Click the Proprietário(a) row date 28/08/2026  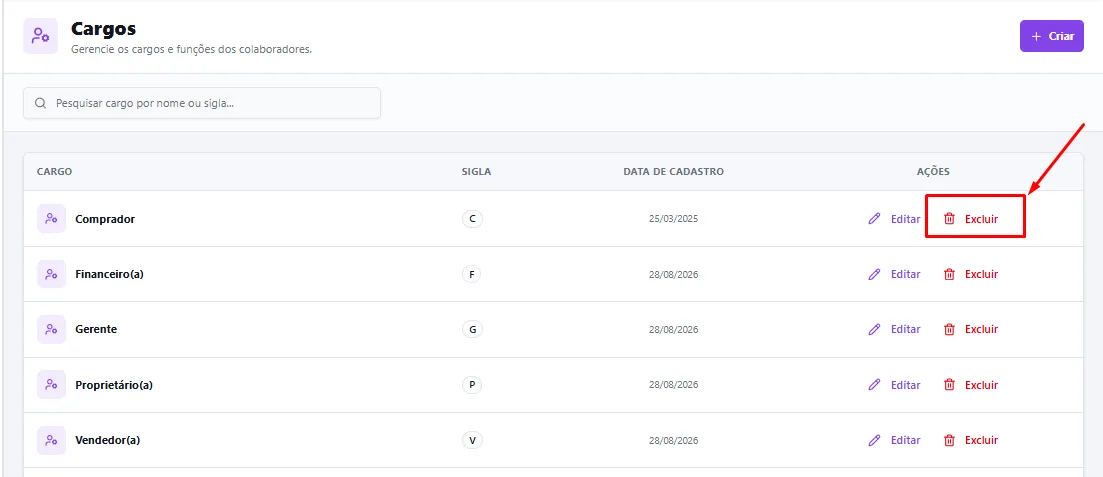673,385
